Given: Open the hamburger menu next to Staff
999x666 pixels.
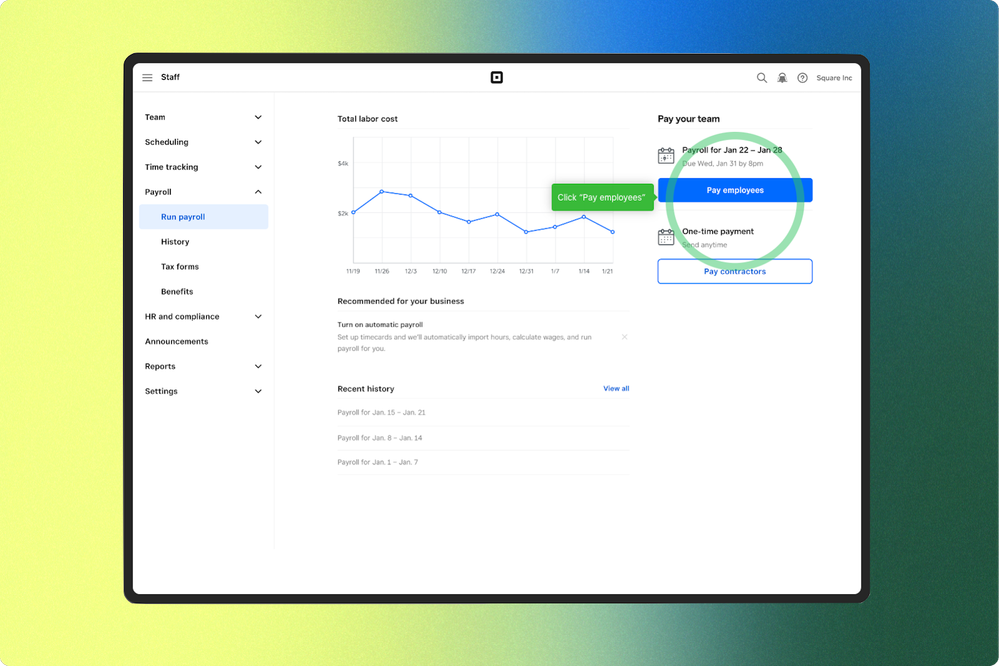Looking at the screenshot, I should 147,78.
